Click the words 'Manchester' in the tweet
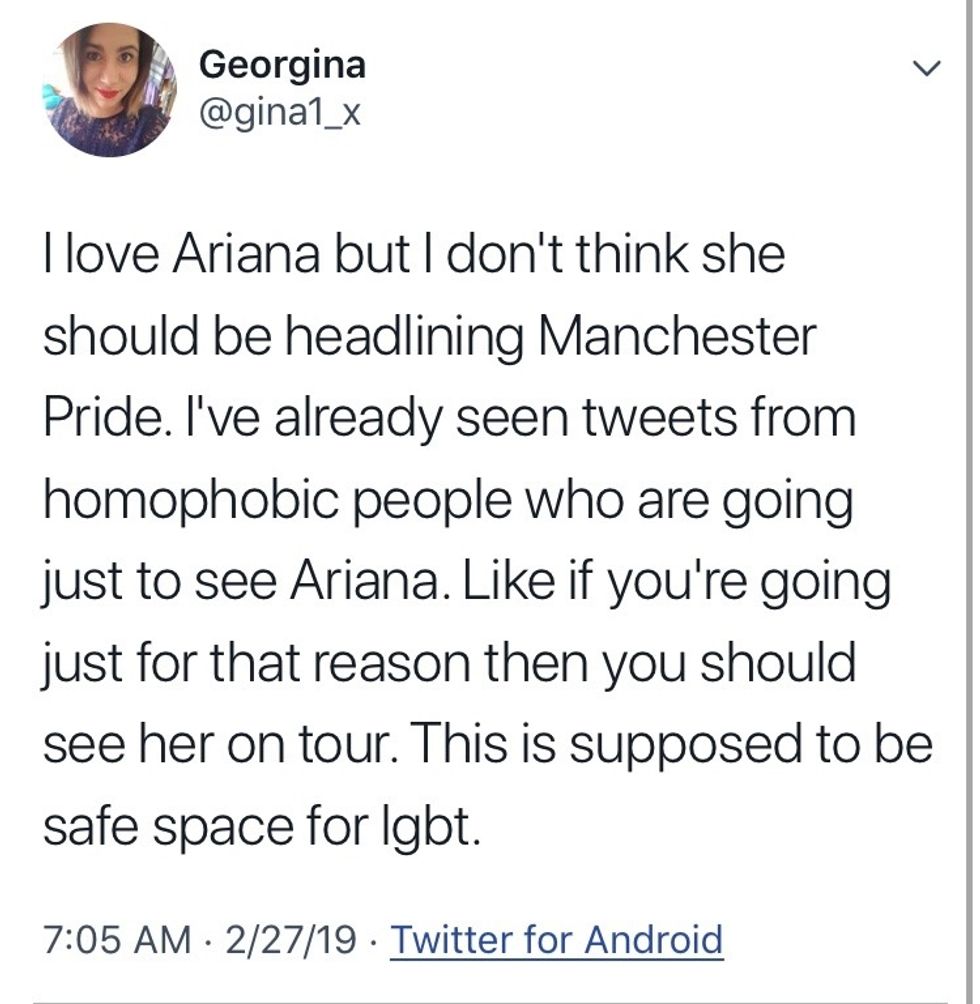The height and width of the screenshot is (1004, 980). (x=677, y=338)
